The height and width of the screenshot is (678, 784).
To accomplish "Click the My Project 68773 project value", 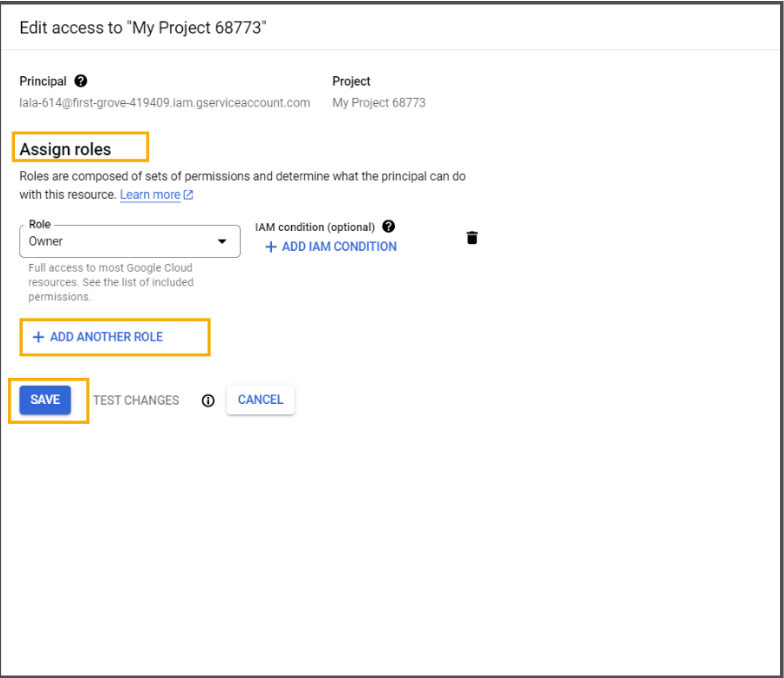I will pyautogui.click(x=379, y=103).
